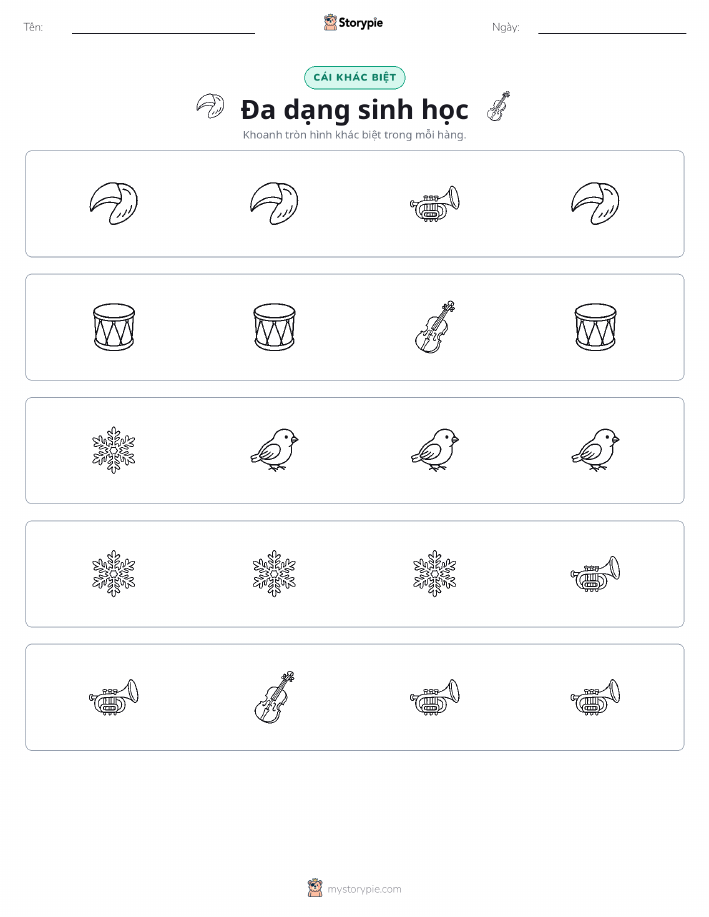
Task: Select the violin among the drums
Action: point(435,327)
